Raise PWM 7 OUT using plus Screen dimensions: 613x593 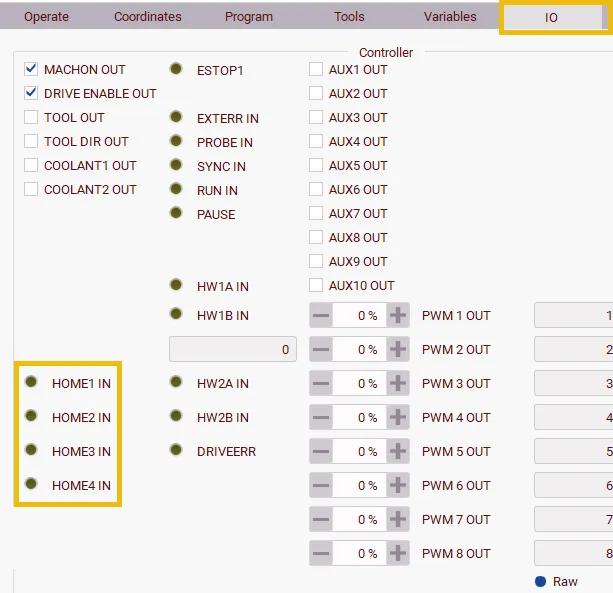[x=398, y=519]
